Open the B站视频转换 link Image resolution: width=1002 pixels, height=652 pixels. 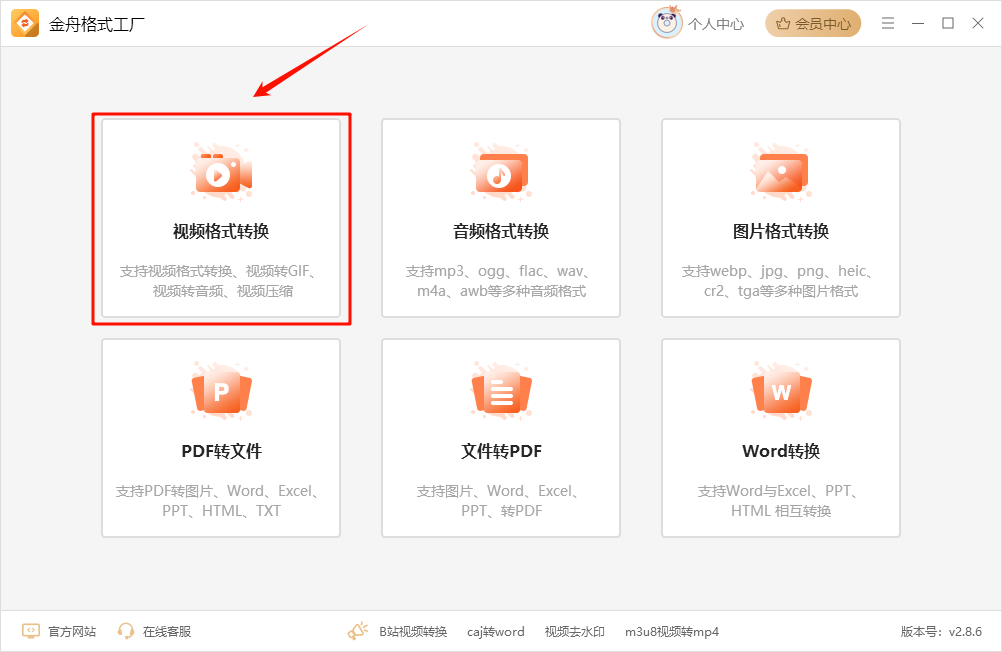(x=413, y=632)
